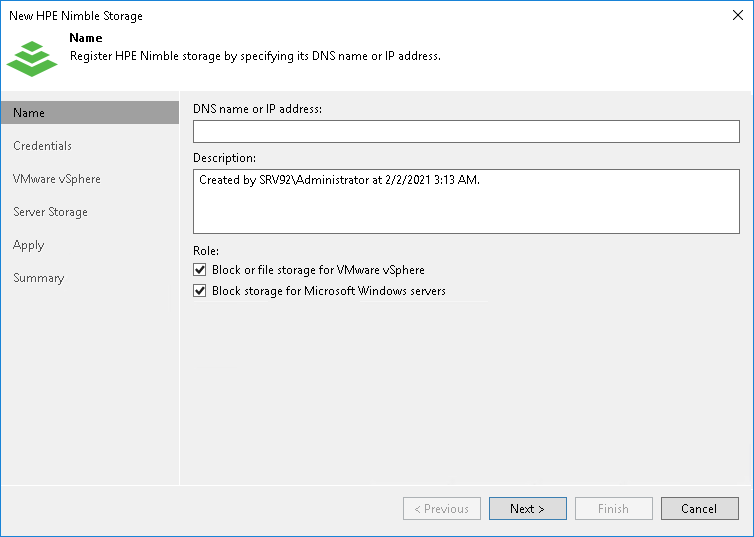Uncheck Block or file storage for VMware vSphere

[200, 270]
